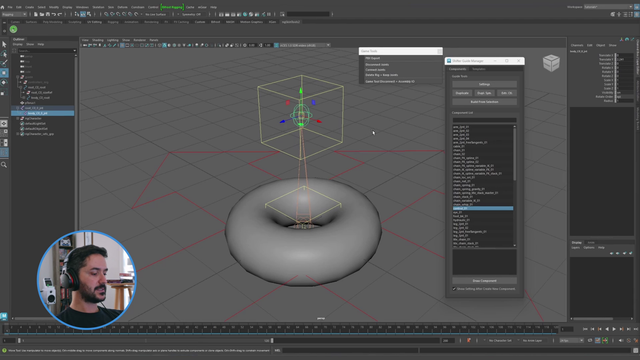This screenshot has width=640, height=360.
Task: Open the File menu
Action: [x=10, y=7]
